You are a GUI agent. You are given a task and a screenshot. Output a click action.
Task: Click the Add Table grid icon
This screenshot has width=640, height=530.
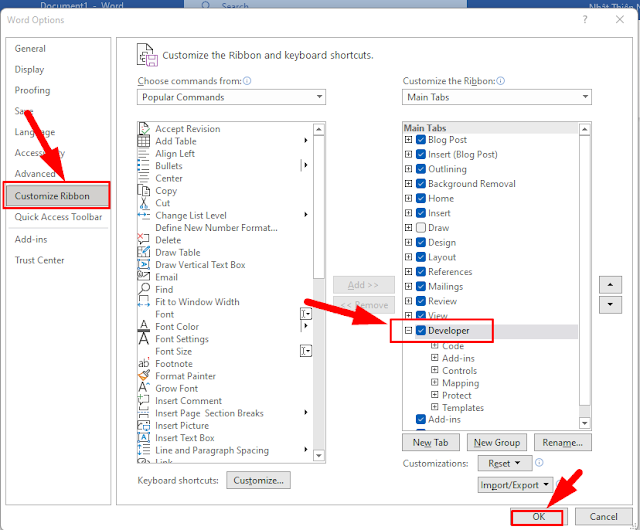tap(144, 141)
